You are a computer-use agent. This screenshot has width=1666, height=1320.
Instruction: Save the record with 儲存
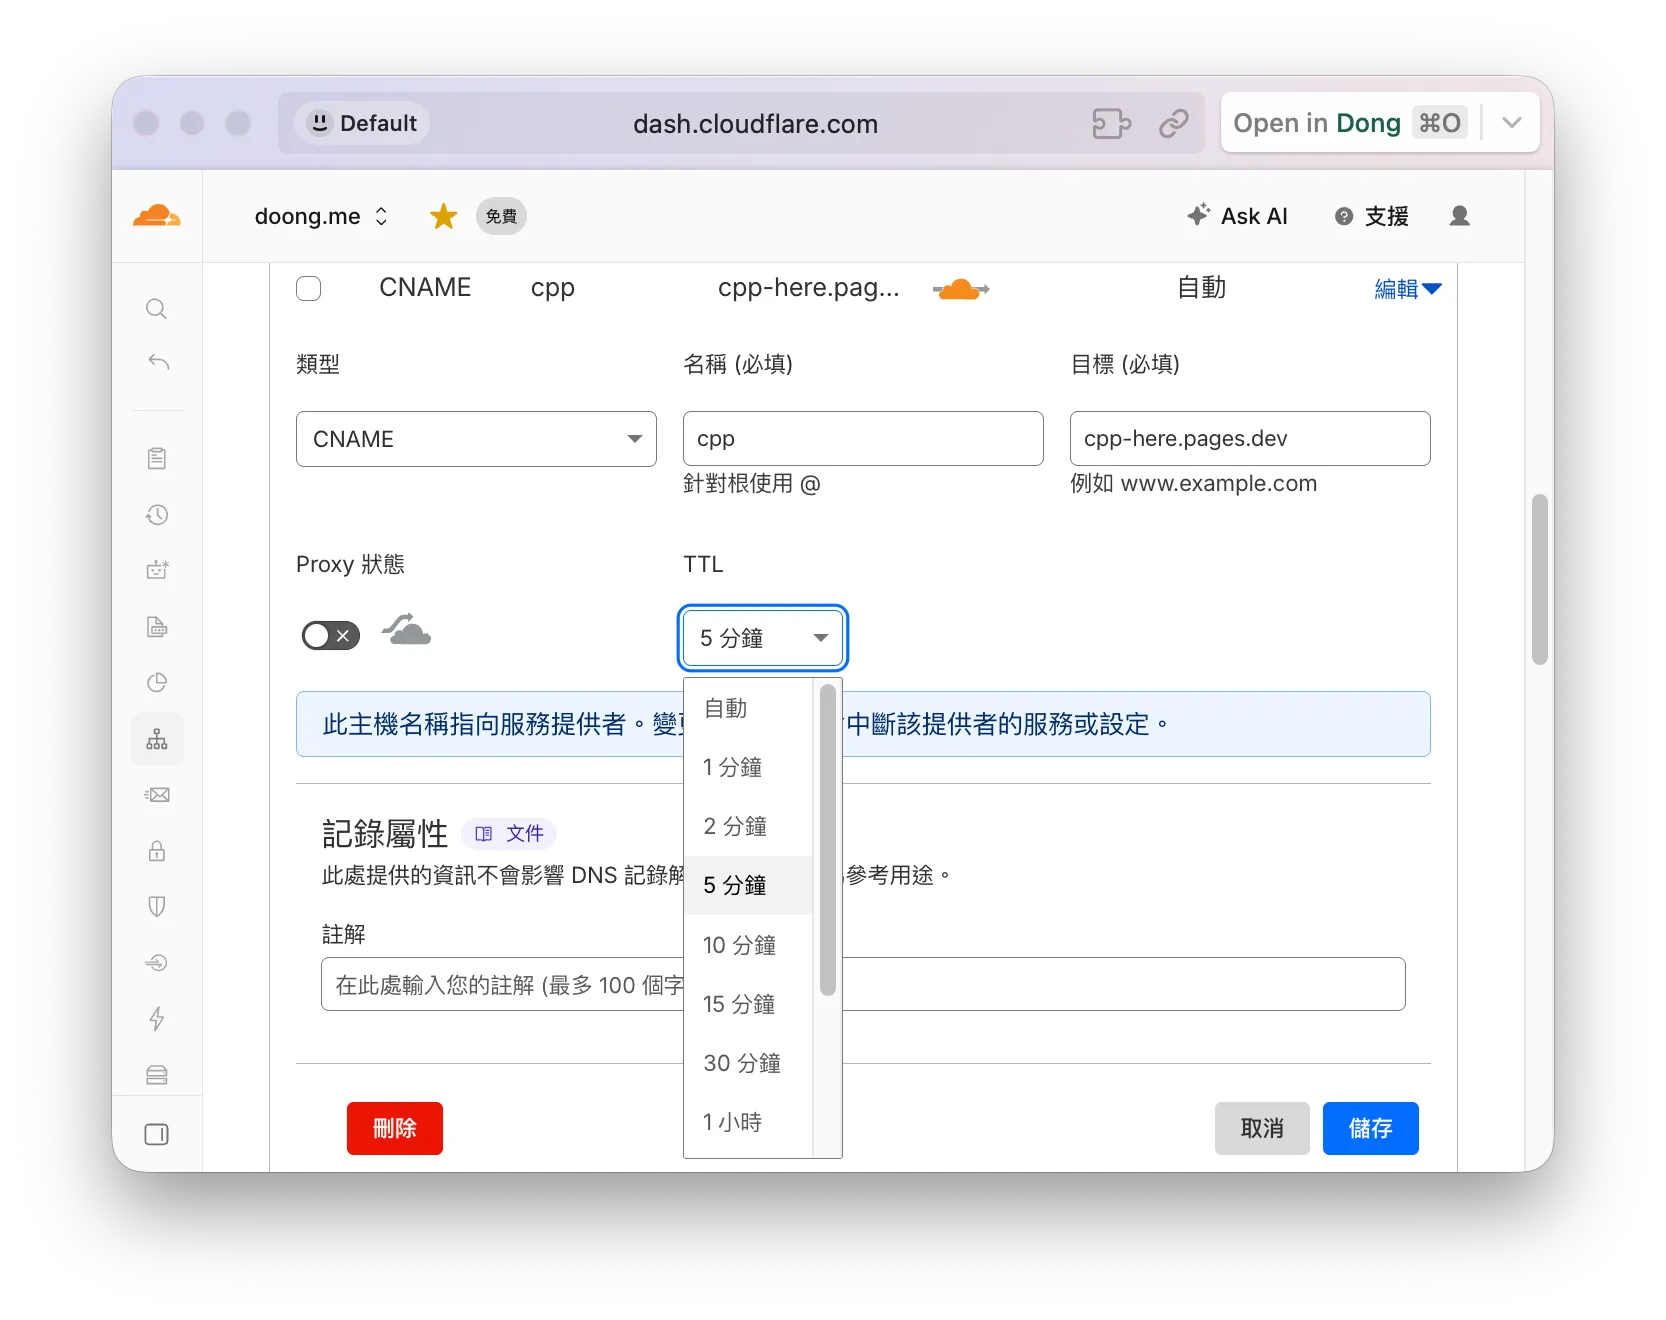pyautogui.click(x=1371, y=1128)
